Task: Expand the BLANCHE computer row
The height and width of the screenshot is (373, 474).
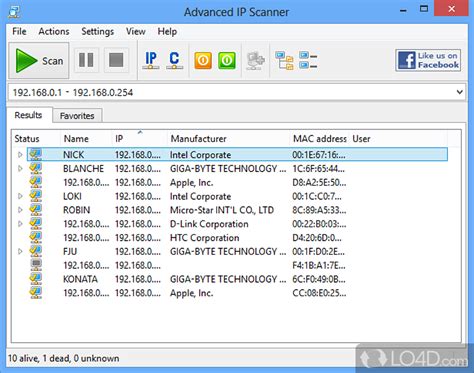Action: click(20, 169)
